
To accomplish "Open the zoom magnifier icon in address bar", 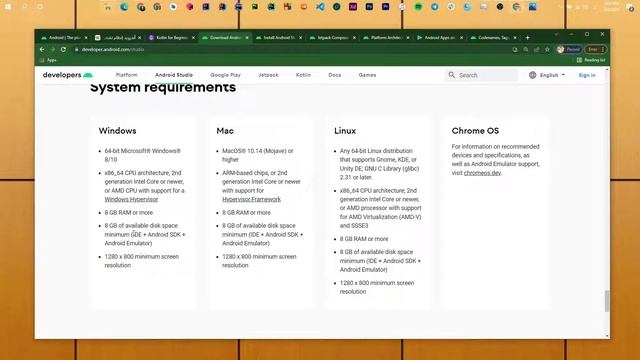I will tap(526, 49).
